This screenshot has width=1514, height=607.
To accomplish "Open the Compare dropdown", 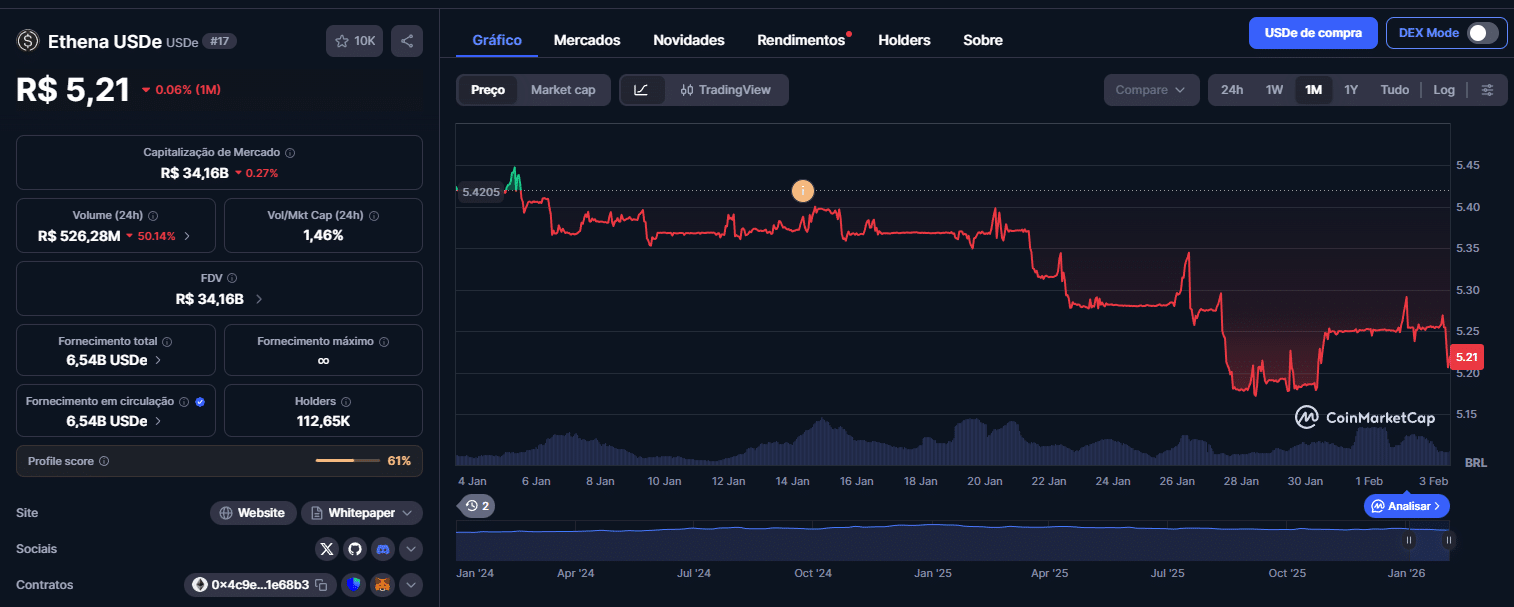I will point(1151,90).
